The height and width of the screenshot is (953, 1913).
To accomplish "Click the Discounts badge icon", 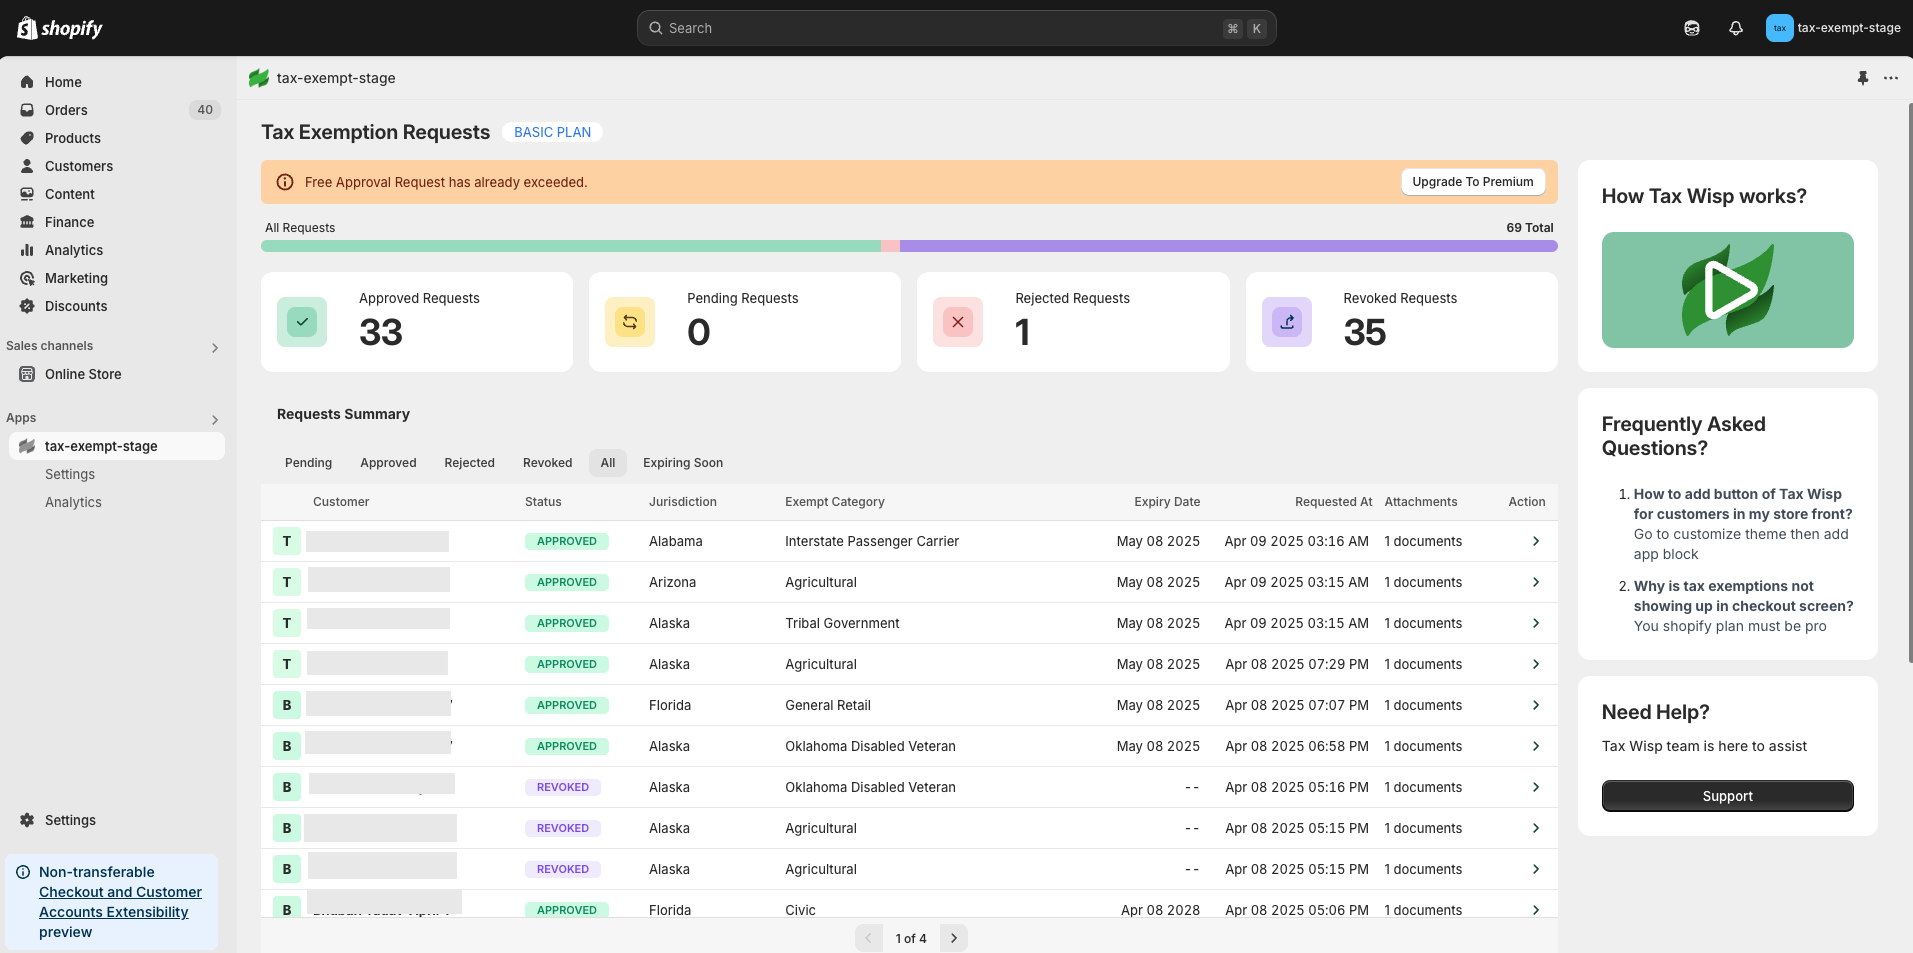I will pos(27,306).
